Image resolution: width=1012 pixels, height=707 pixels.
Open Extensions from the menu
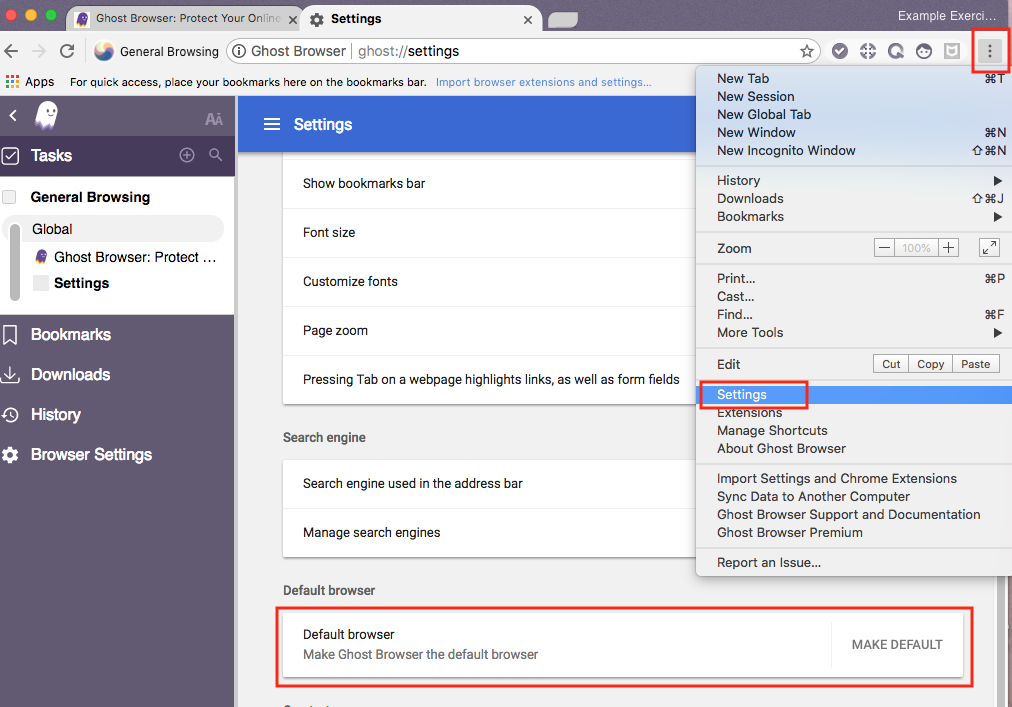point(854,413)
